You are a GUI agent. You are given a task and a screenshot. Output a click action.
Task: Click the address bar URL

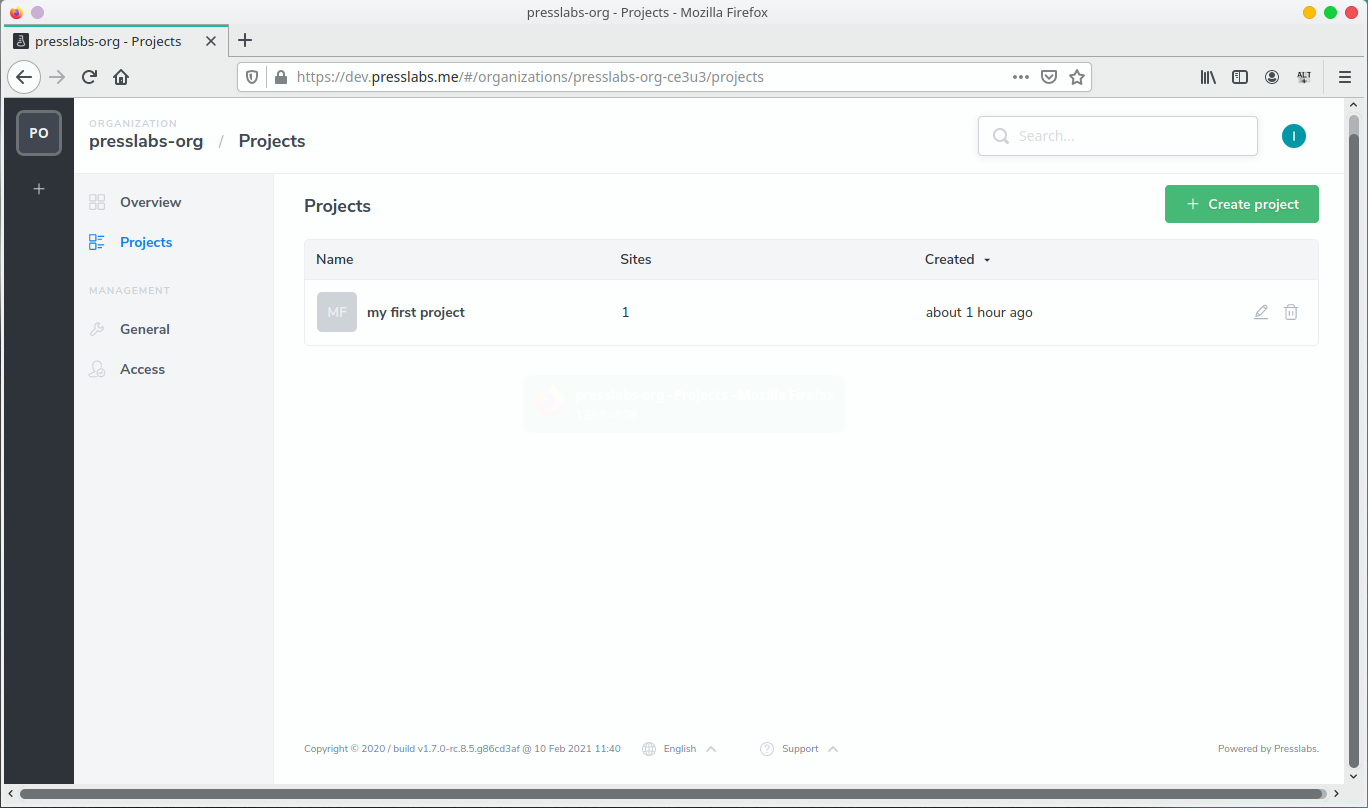pos(530,77)
